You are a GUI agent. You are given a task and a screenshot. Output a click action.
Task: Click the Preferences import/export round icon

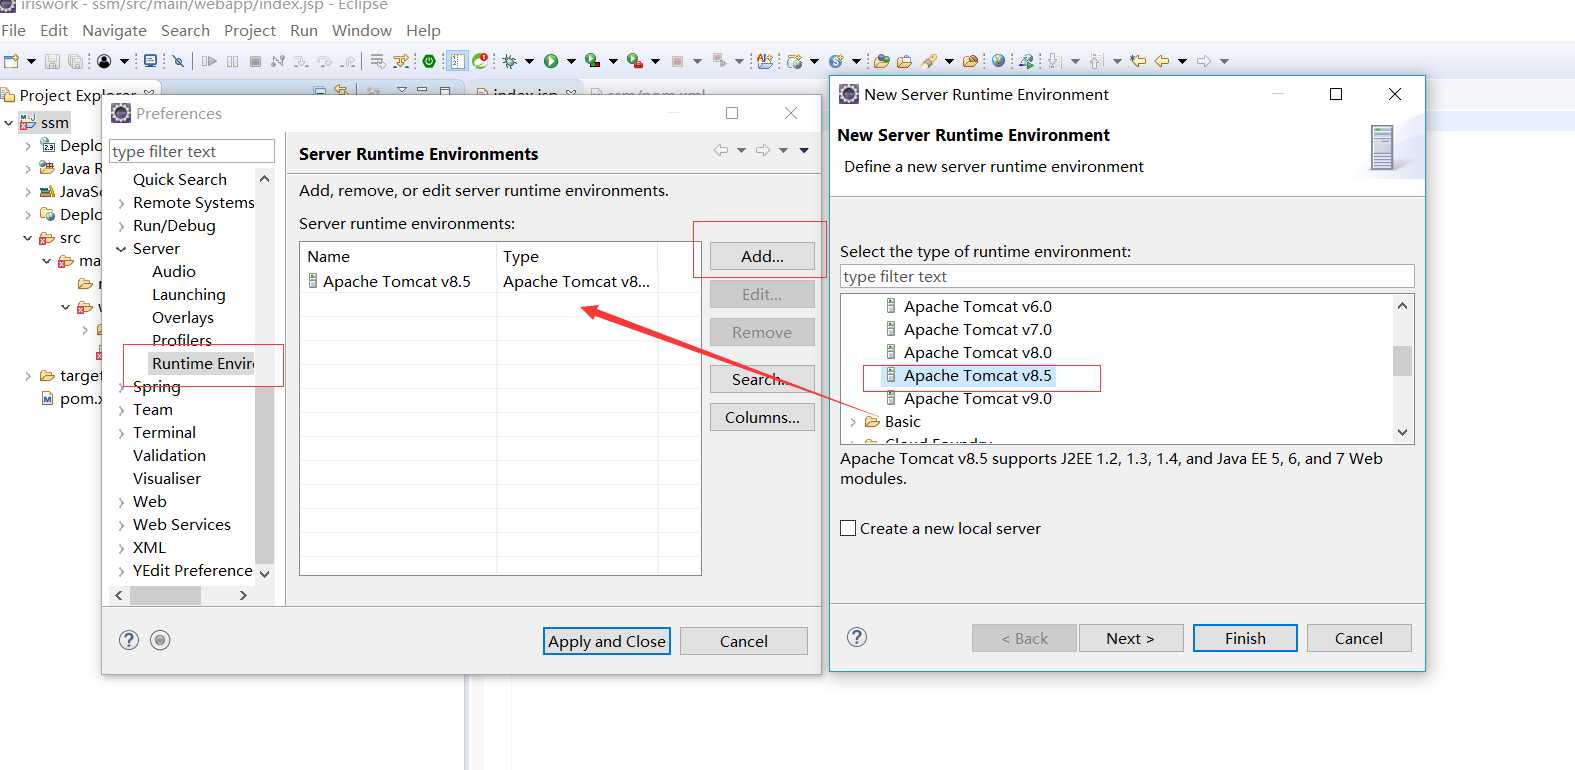click(x=160, y=640)
